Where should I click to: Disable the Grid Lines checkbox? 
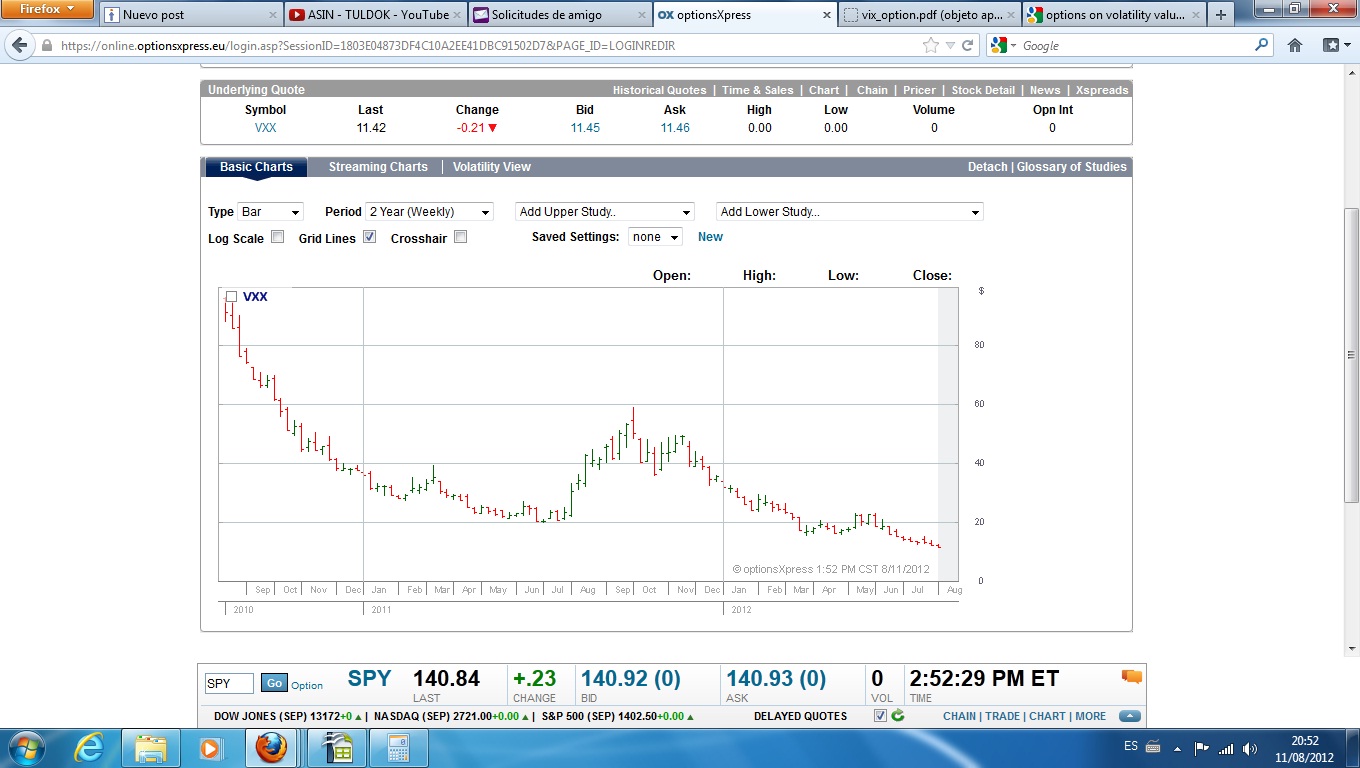(x=370, y=237)
